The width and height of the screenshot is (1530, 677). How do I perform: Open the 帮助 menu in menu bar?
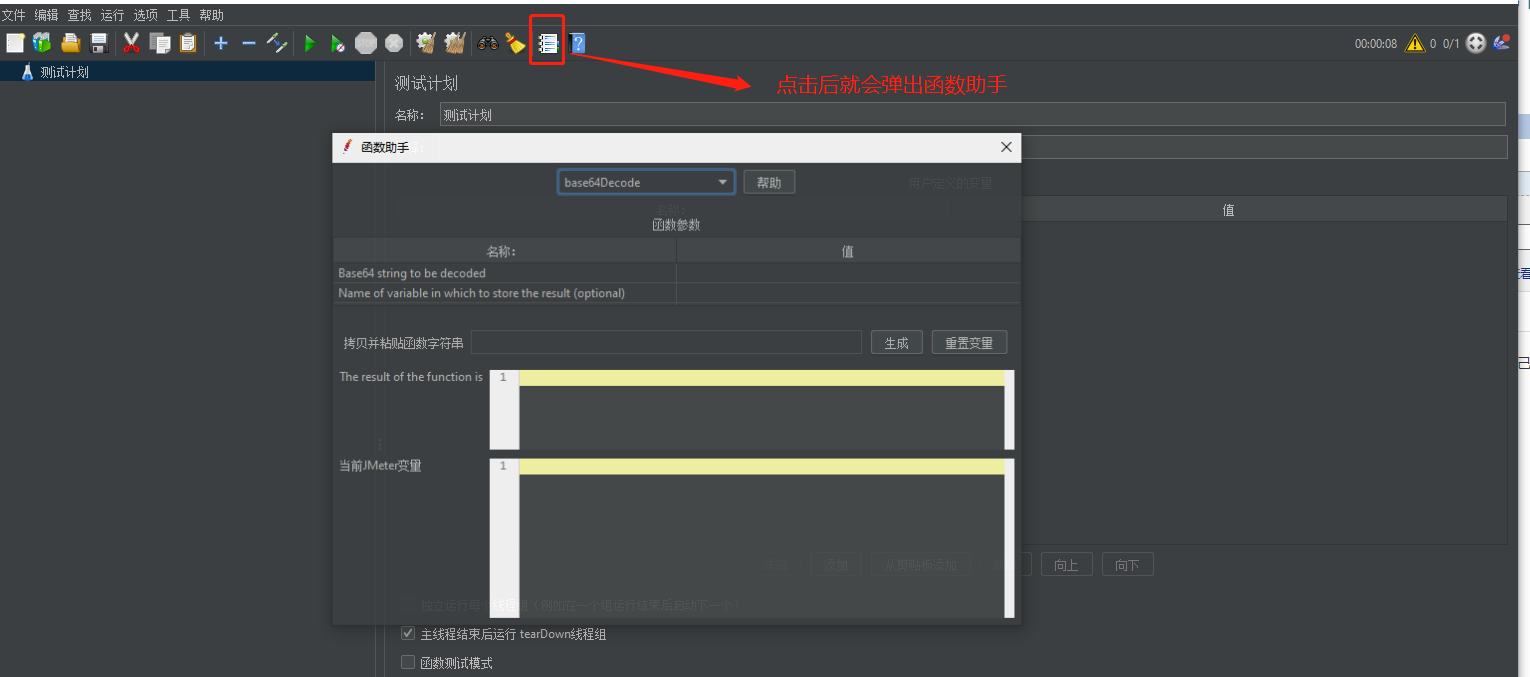pyautogui.click(x=212, y=15)
